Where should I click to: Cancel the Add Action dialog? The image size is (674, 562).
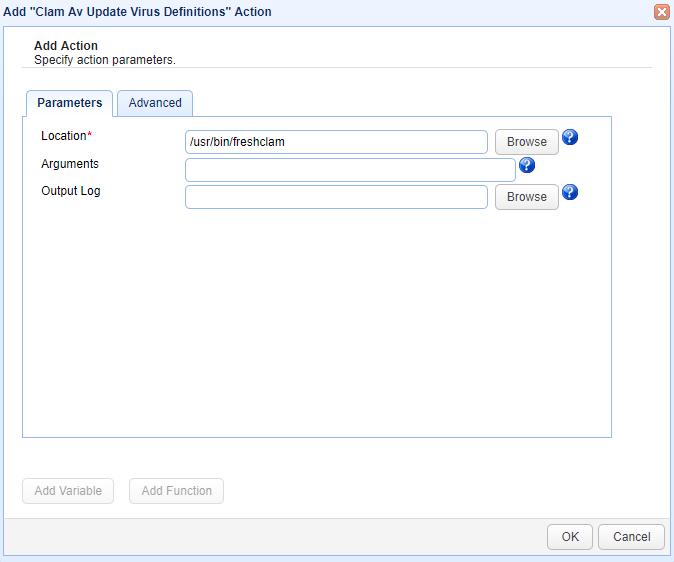coord(631,537)
